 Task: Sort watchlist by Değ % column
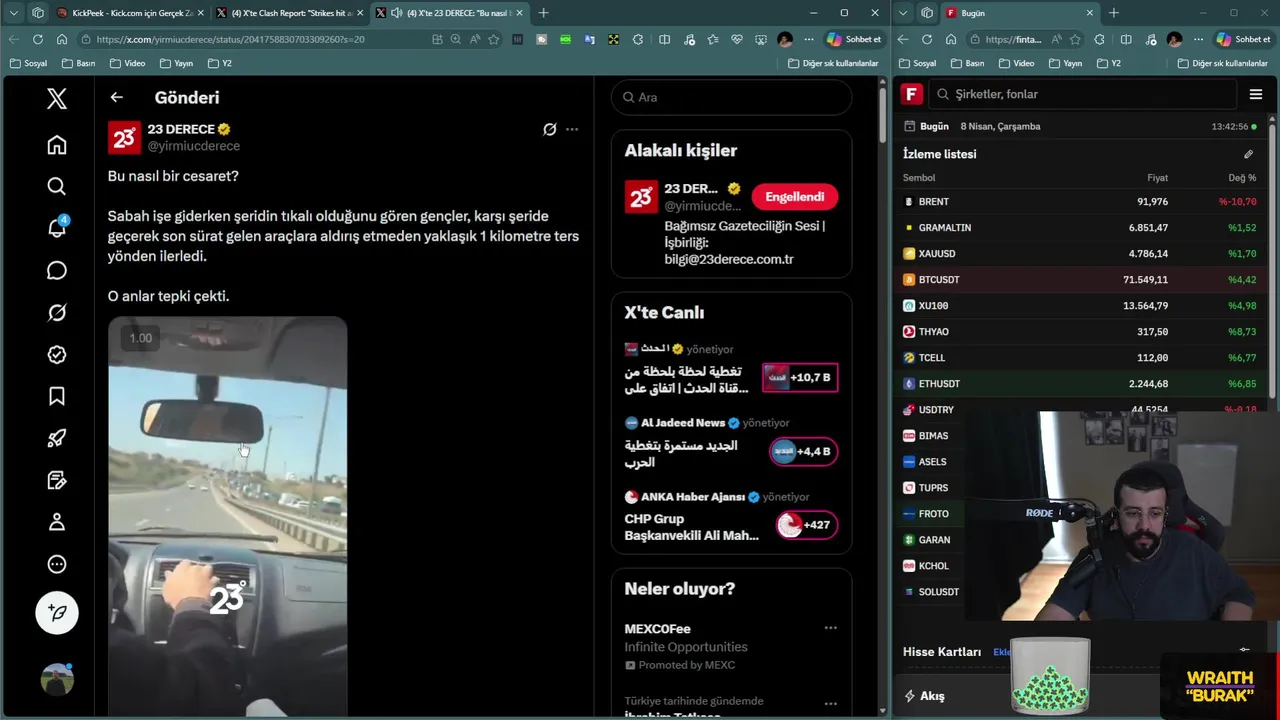(x=1242, y=178)
